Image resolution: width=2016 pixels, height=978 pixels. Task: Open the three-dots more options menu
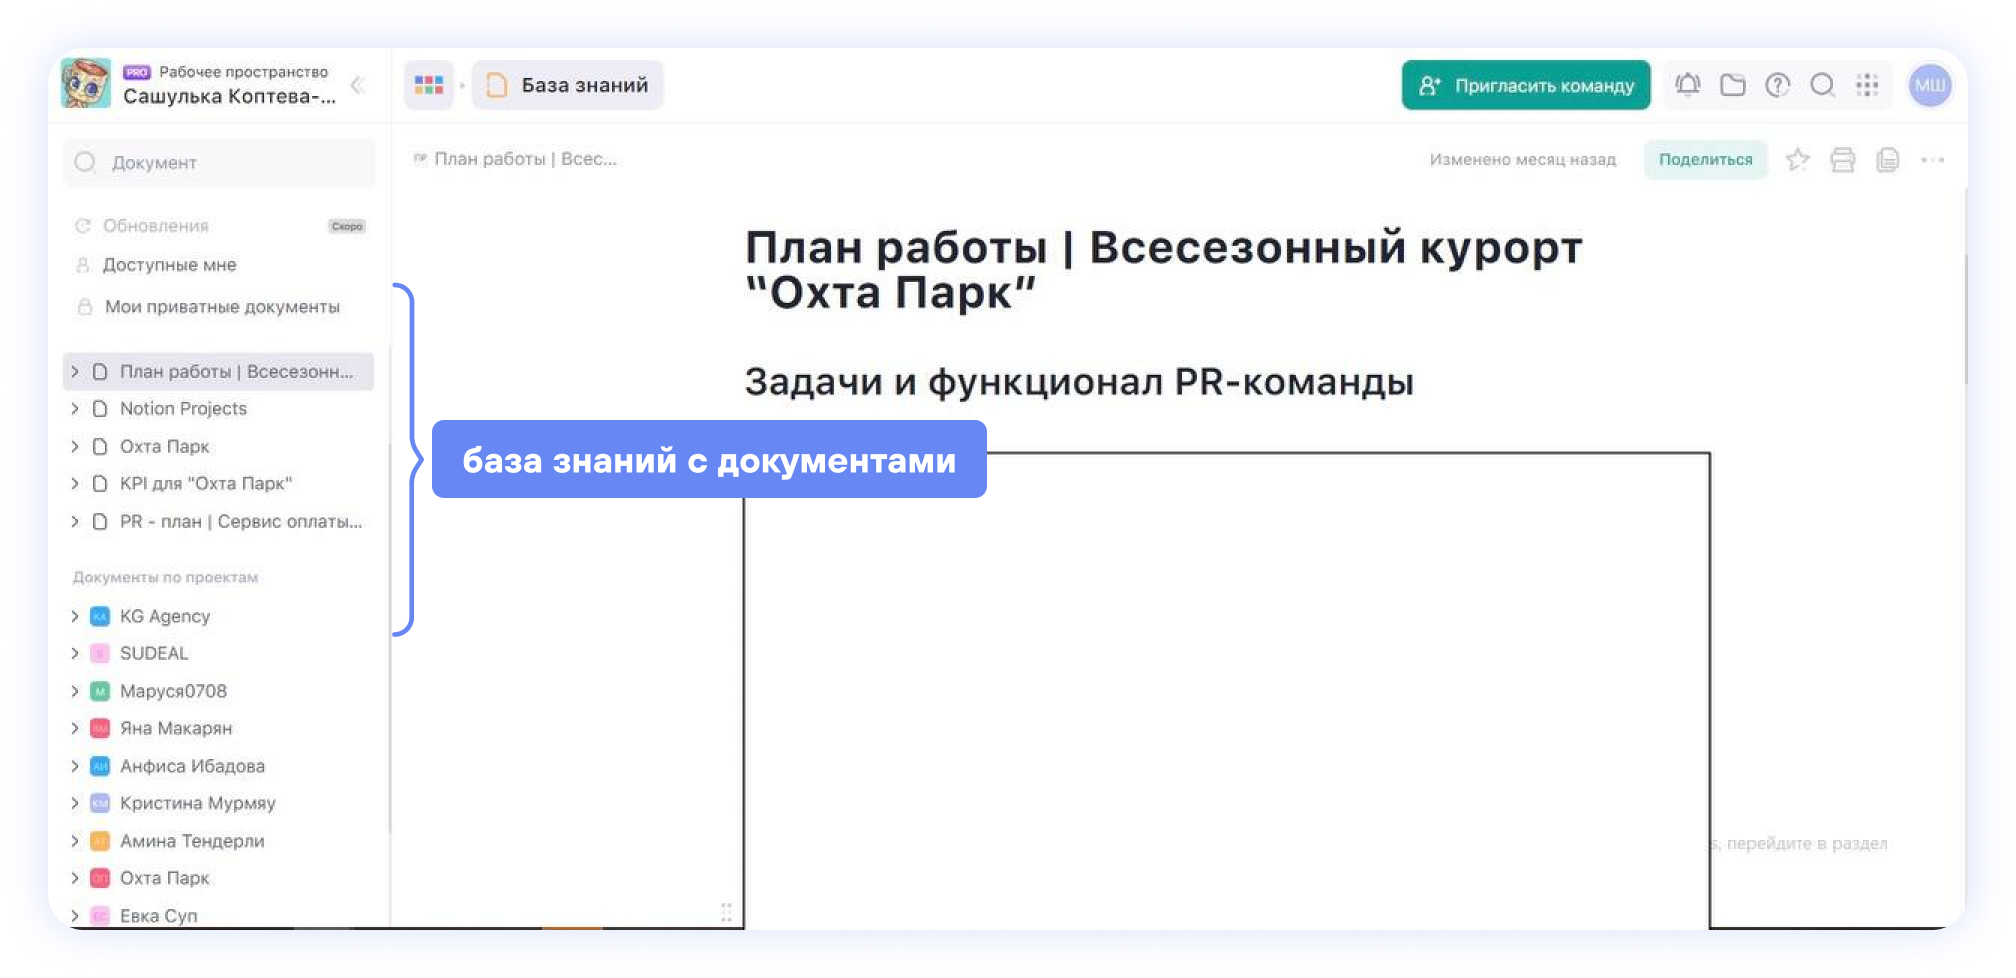(1932, 159)
